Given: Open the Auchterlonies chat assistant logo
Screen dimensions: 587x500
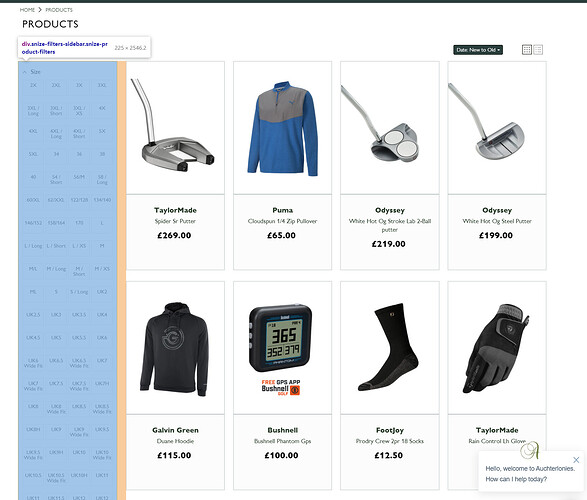Looking at the screenshot, I should click(529, 450).
